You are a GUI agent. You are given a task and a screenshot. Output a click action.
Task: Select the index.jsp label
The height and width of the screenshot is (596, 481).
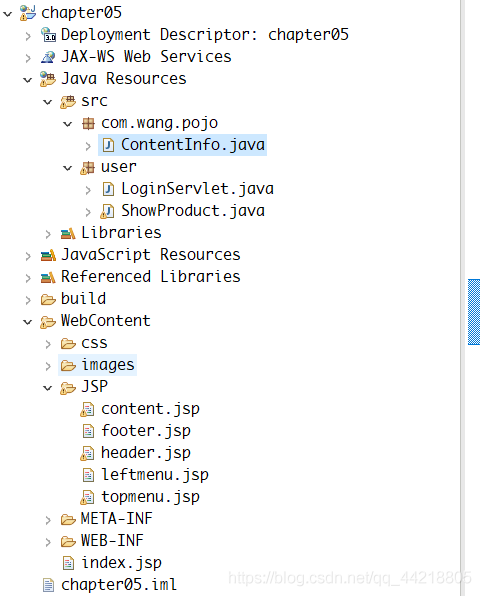click(x=121, y=563)
